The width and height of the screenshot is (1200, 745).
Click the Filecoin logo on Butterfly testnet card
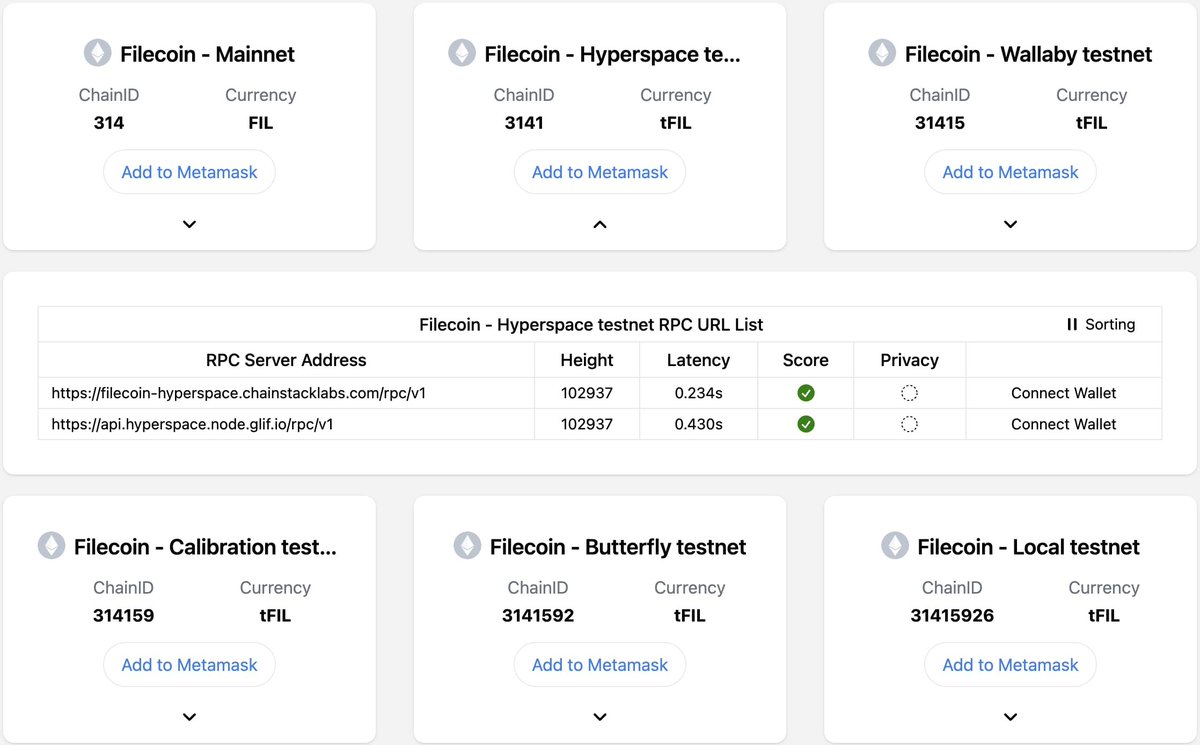tap(466, 546)
